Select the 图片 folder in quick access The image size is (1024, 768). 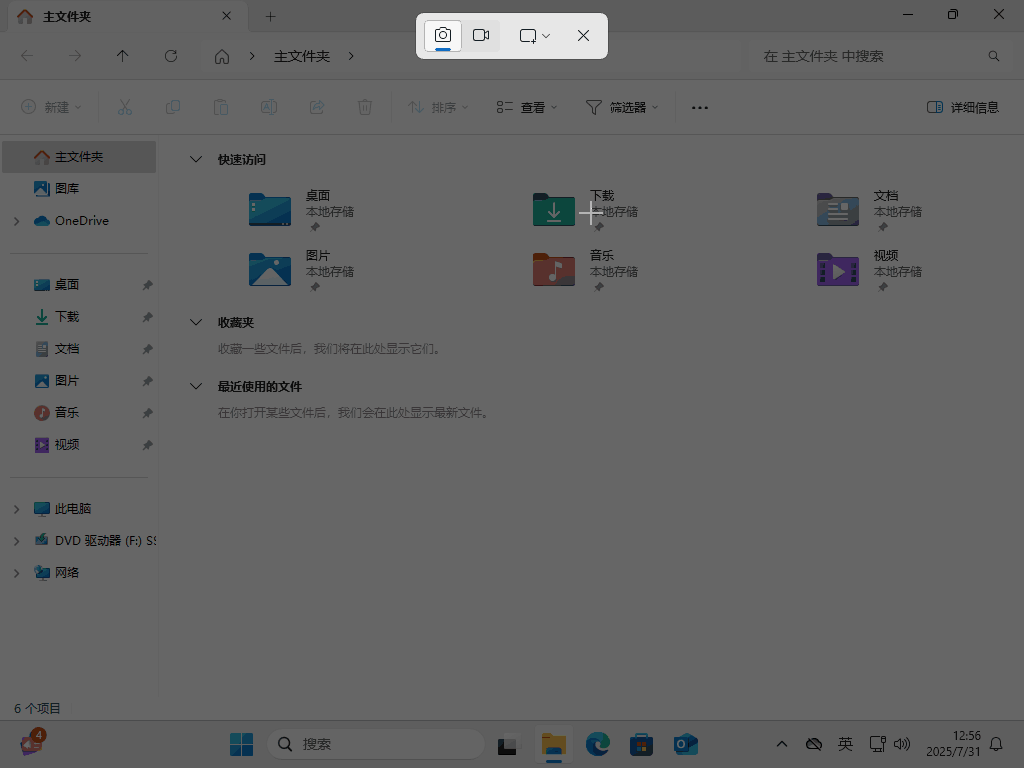(302, 270)
